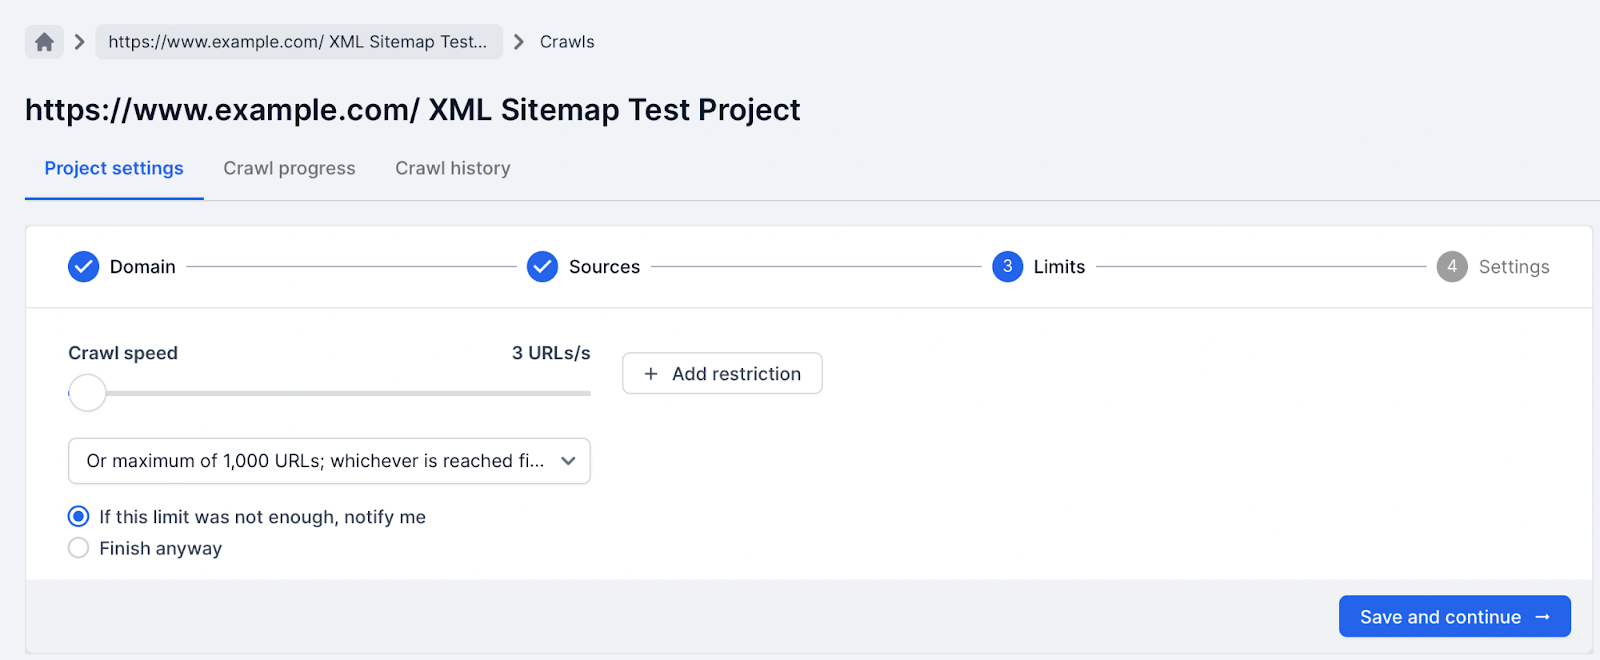Click Add restriction button

722,373
